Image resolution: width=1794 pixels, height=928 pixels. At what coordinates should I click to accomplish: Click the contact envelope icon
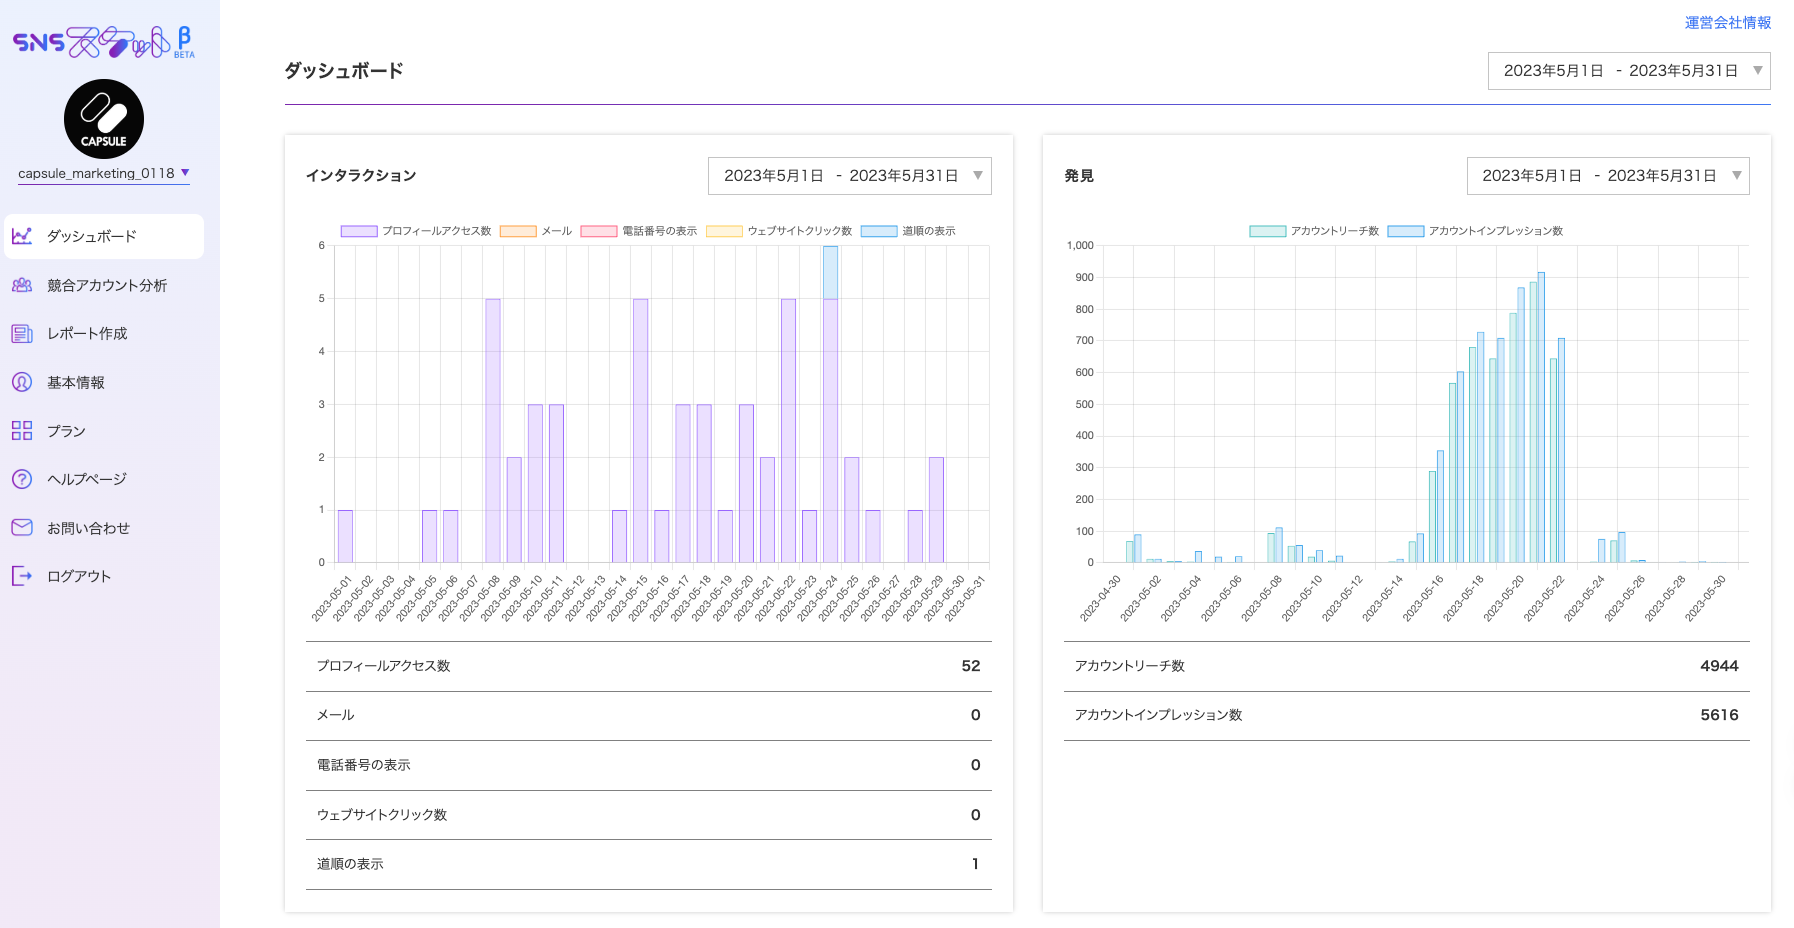pos(22,528)
